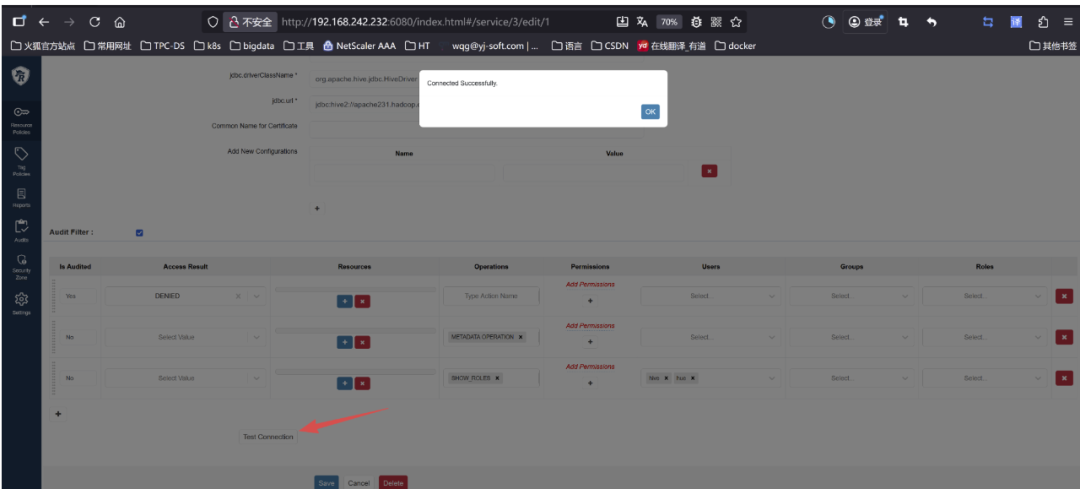Click OK in the Connected Successfully dialog

(x=650, y=112)
